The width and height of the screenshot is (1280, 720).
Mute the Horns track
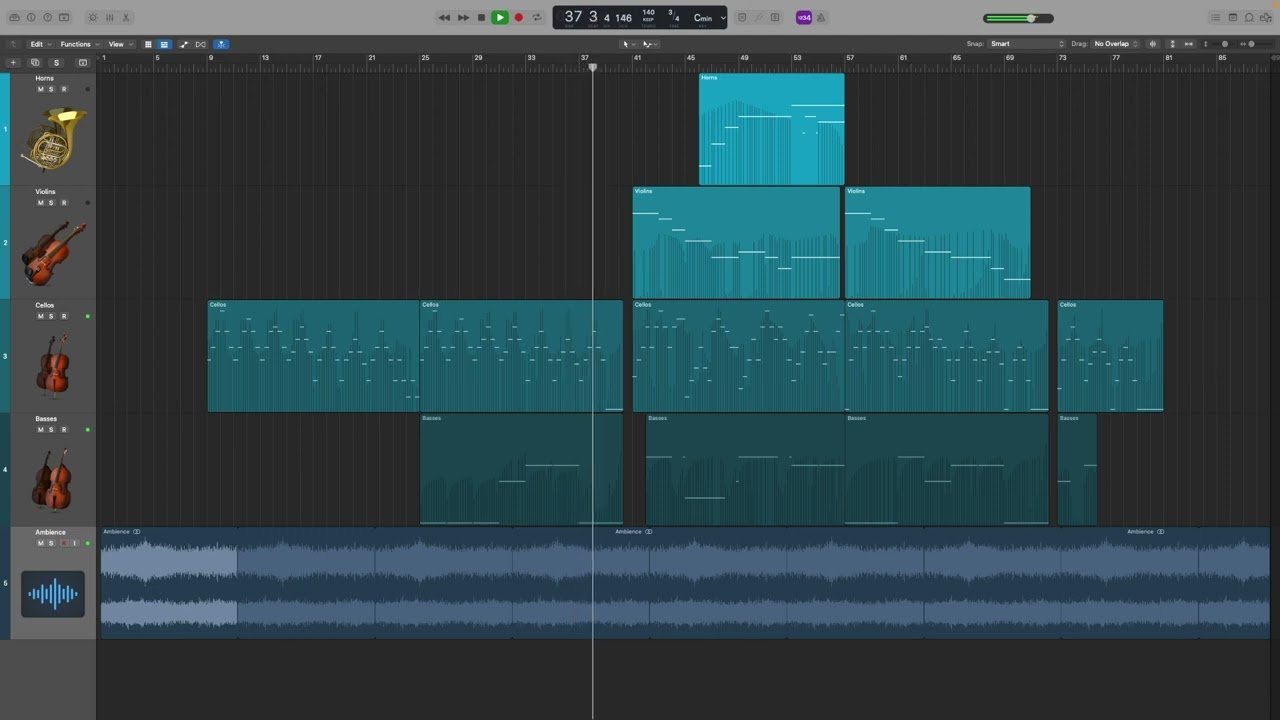40,89
